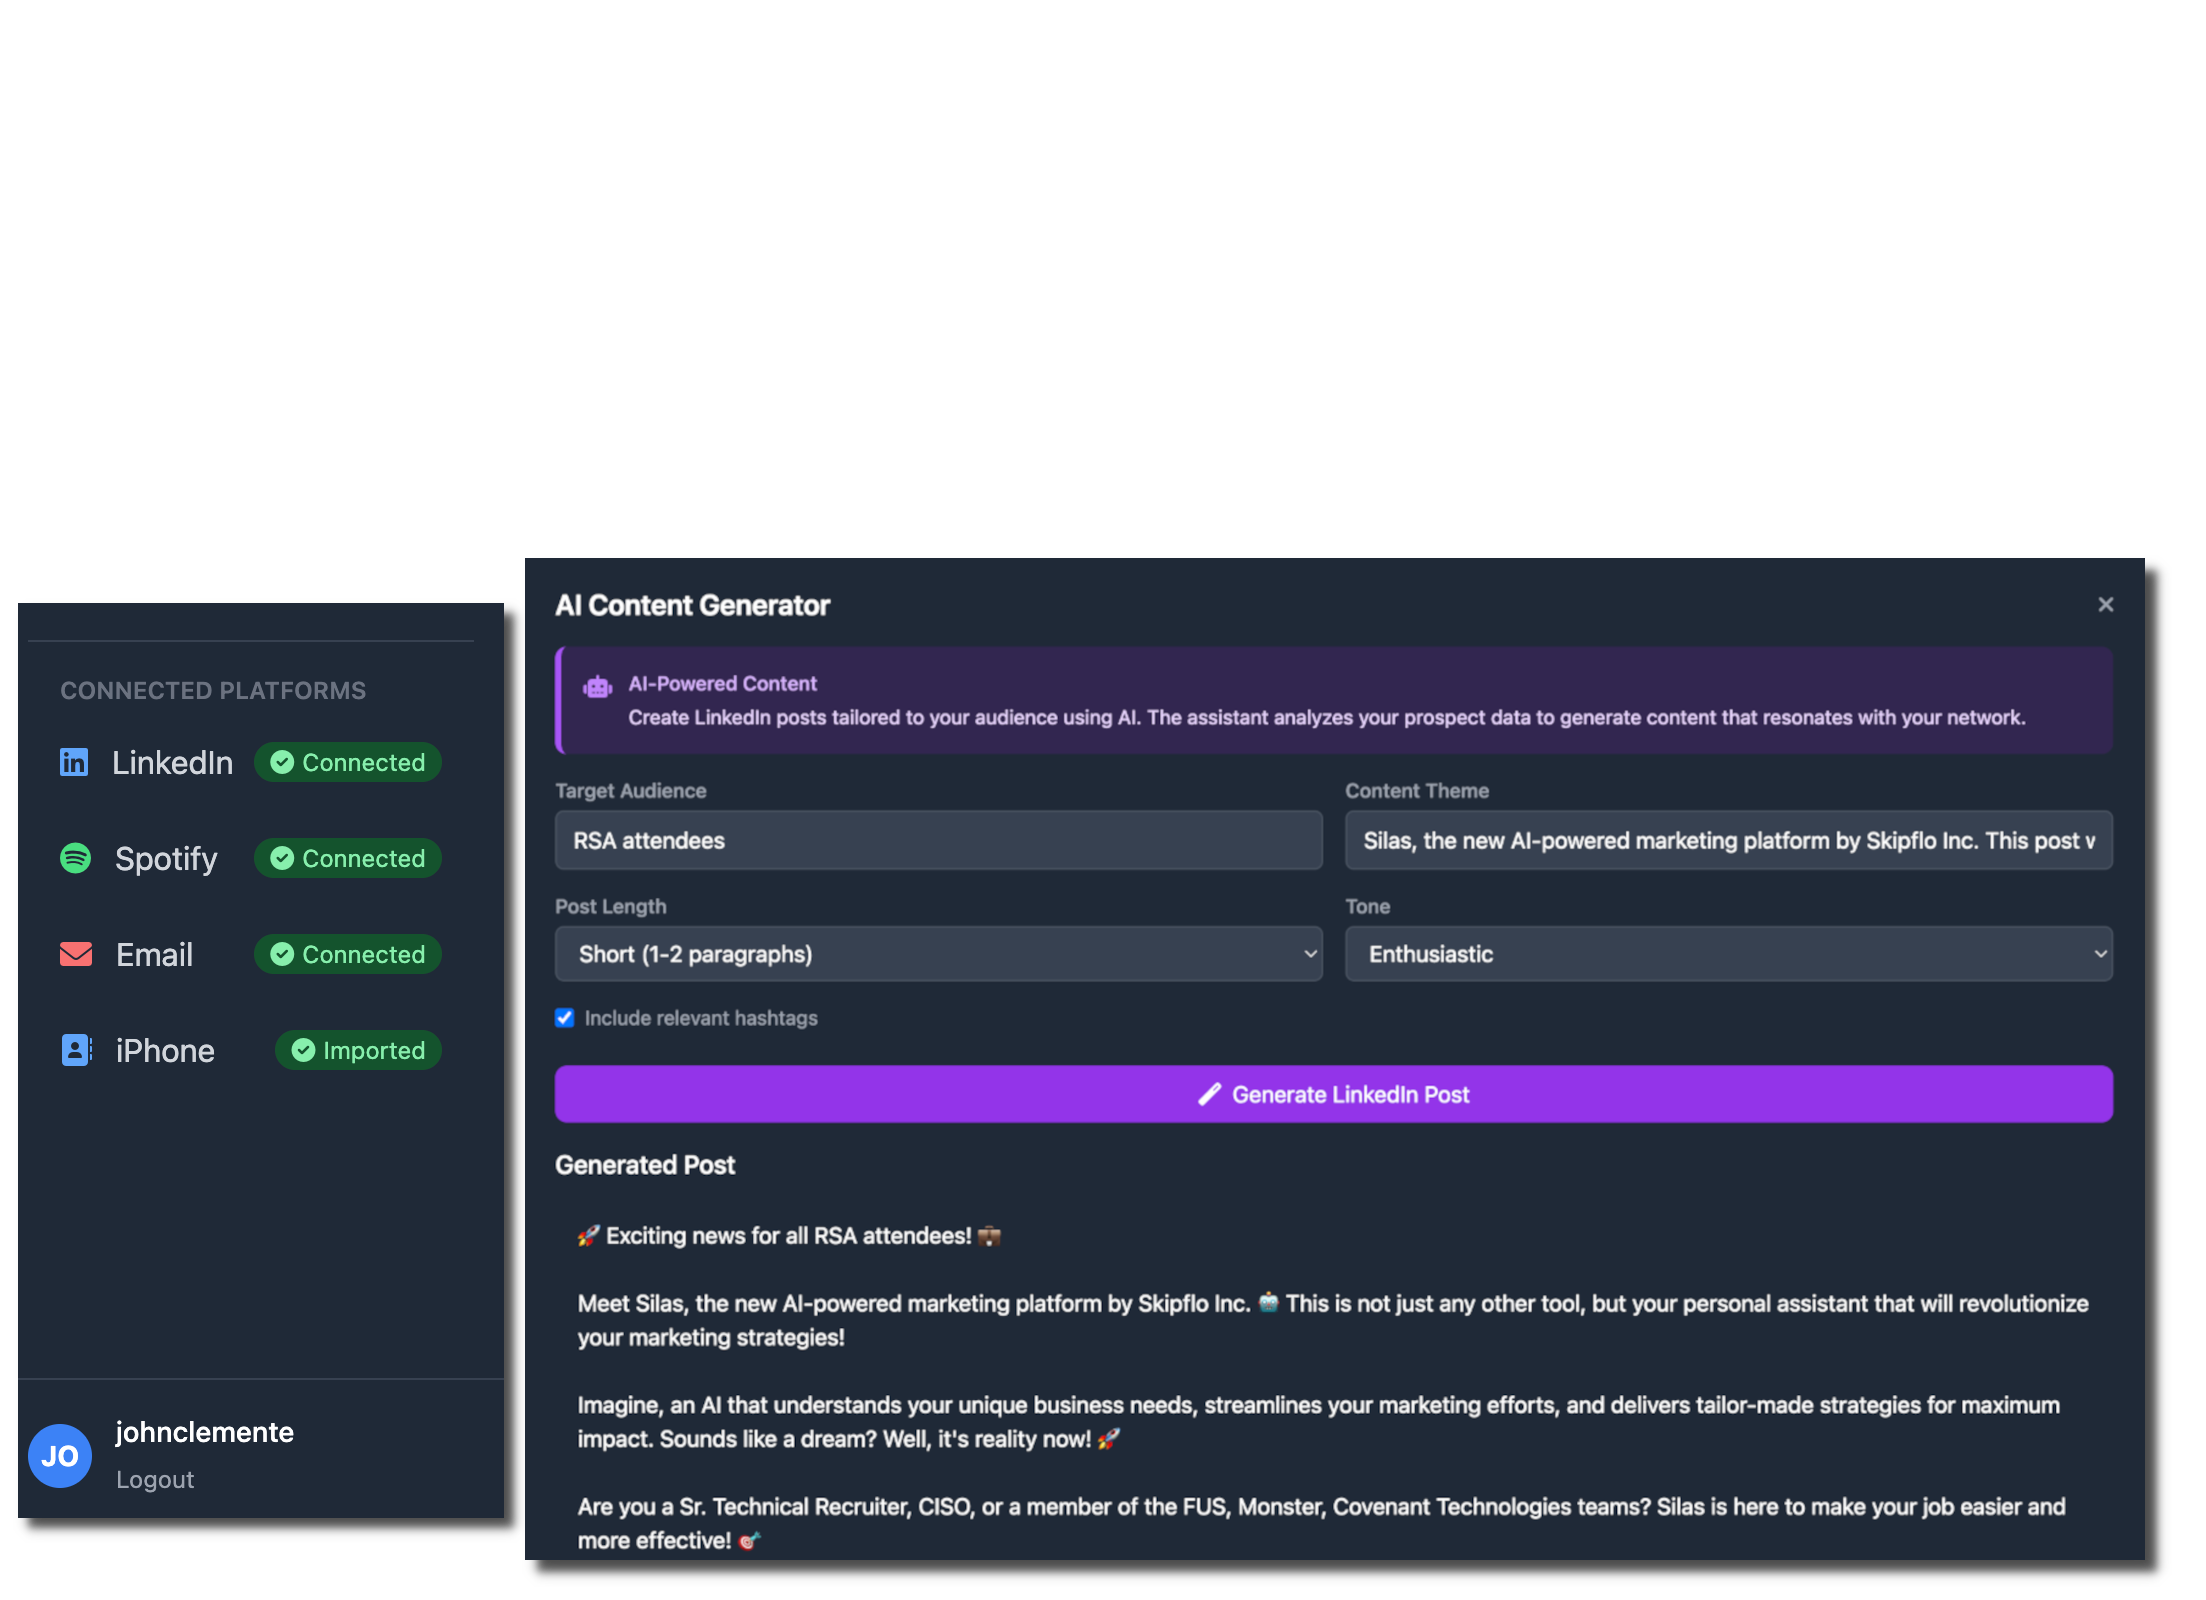Click the JO user avatar

point(60,1456)
